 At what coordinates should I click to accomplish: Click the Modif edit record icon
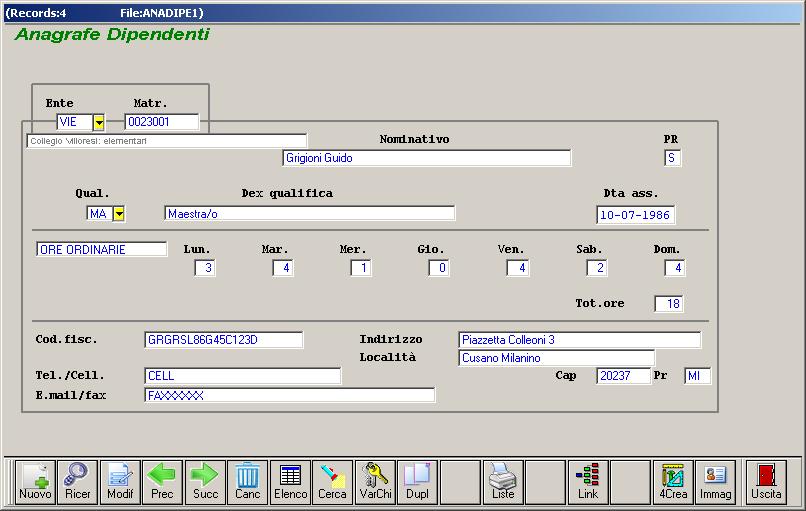(x=120, y=481)
